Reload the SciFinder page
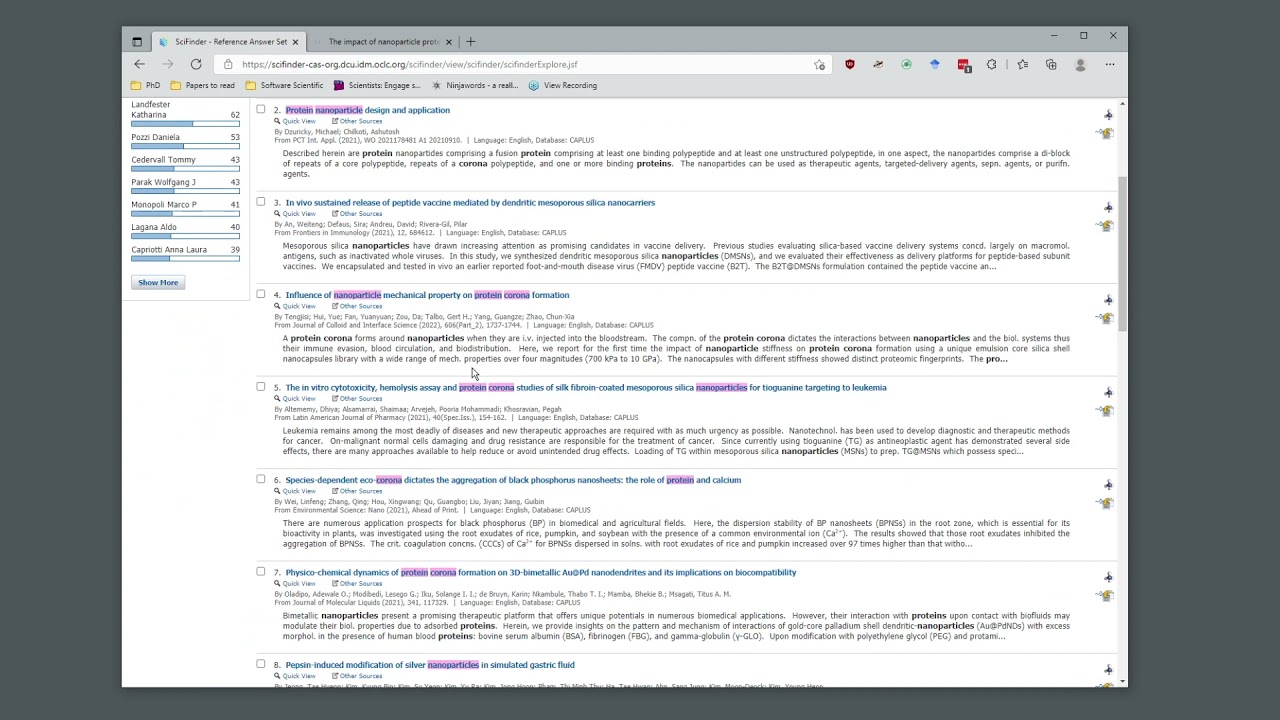1280x720 pixels. pyautogui.click(x=196, y=64)
